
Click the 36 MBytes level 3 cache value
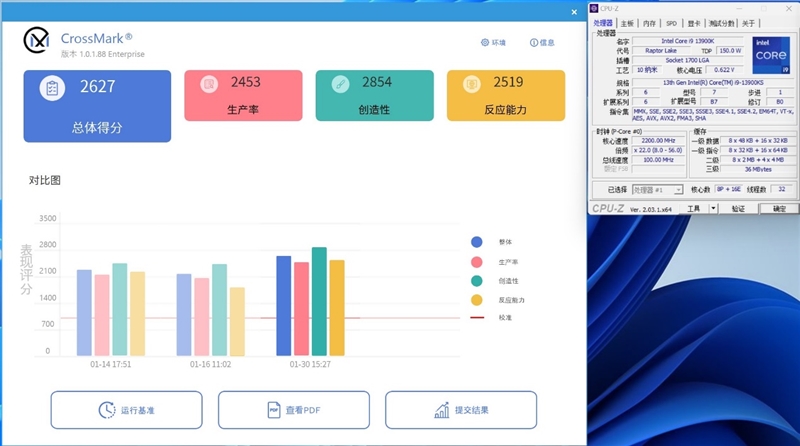coord(758,169)
